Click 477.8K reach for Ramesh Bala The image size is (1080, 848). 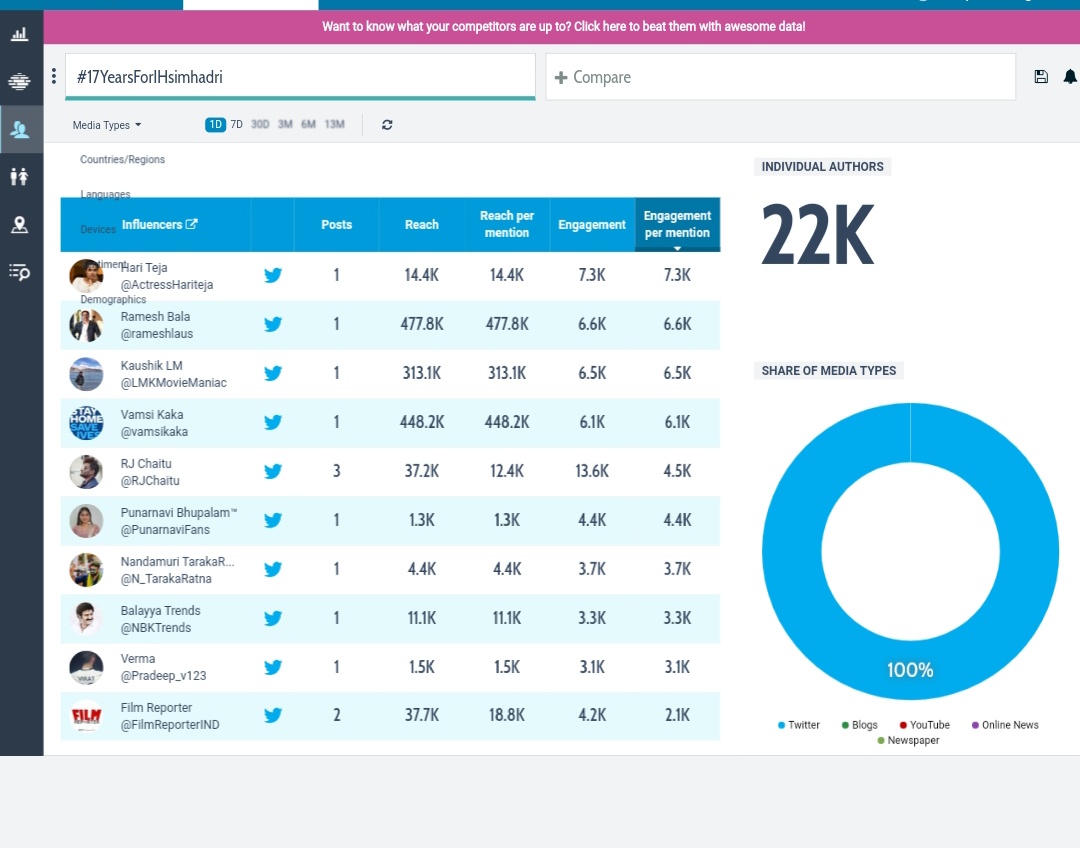tap(422, 324)
